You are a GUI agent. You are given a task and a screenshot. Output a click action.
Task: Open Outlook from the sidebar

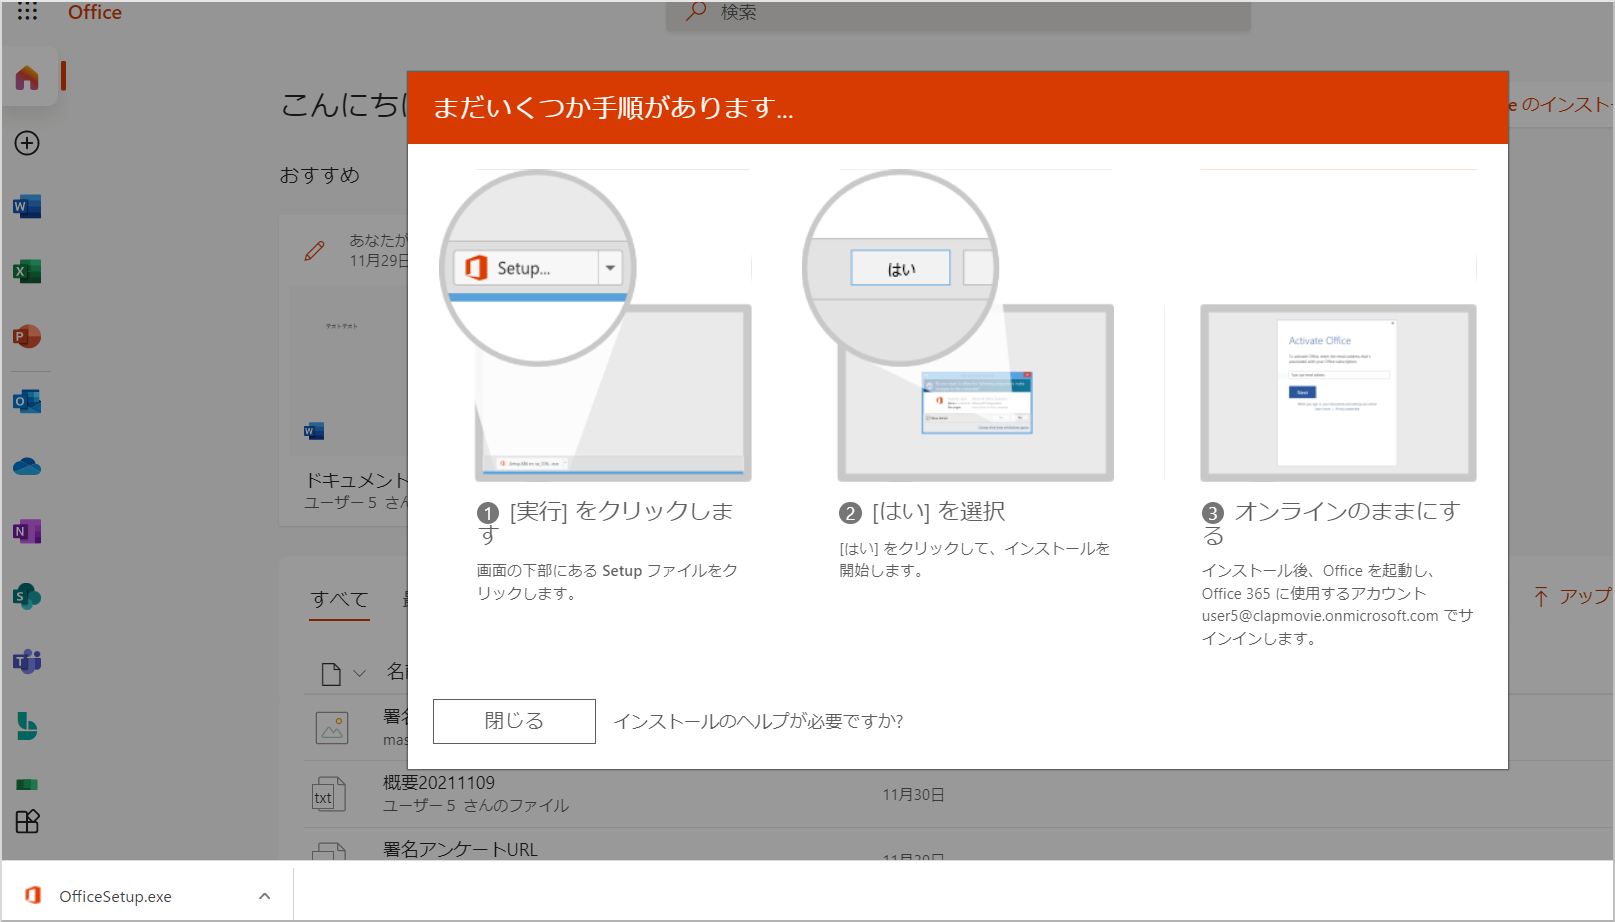pos(27,401)
